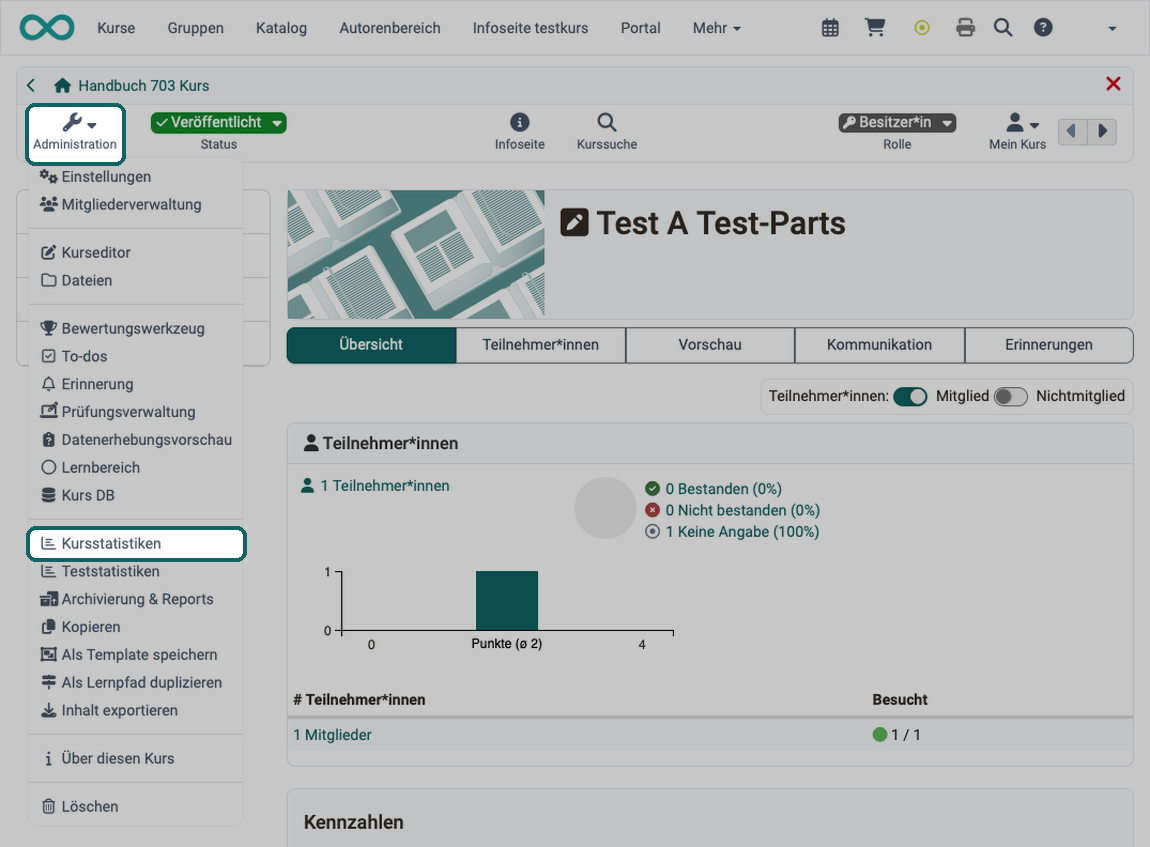Click the edit icon beside Test A Test-Parts
Screen dimensions: 1150x847
click(x=574, y=222)
